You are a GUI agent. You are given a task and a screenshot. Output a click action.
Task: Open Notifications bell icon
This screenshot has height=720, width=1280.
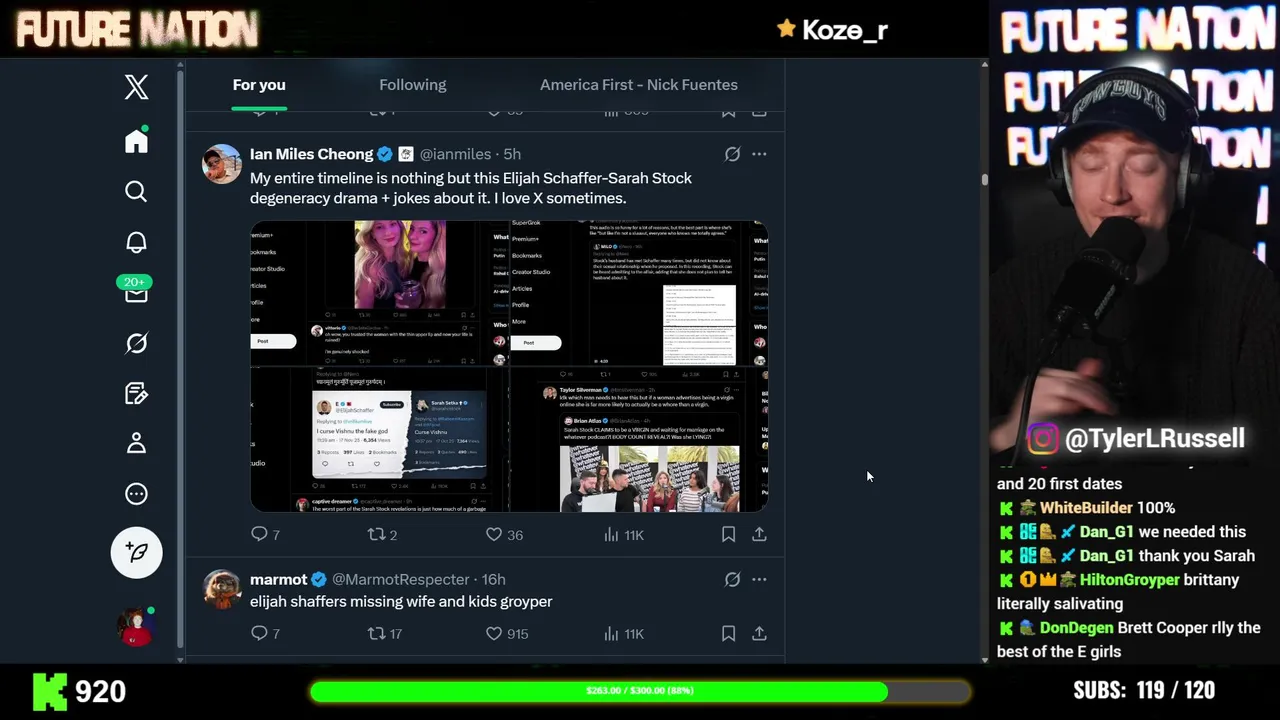136,242
